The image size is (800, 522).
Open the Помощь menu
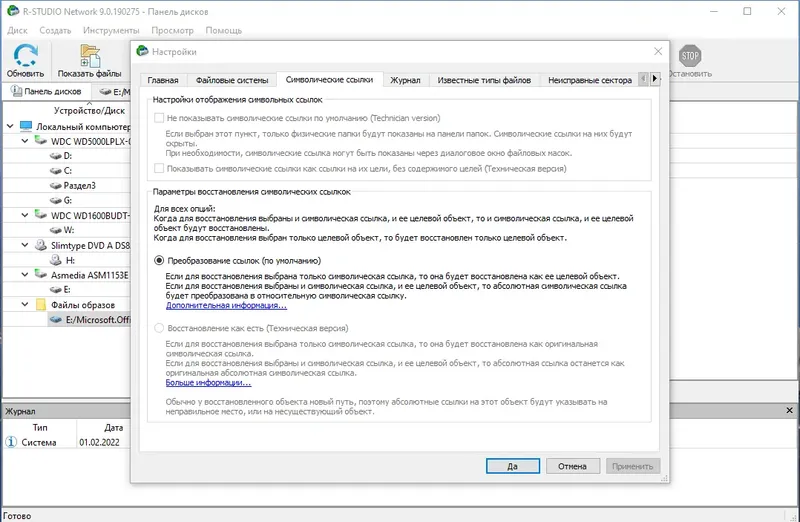(x=223, y=30)
